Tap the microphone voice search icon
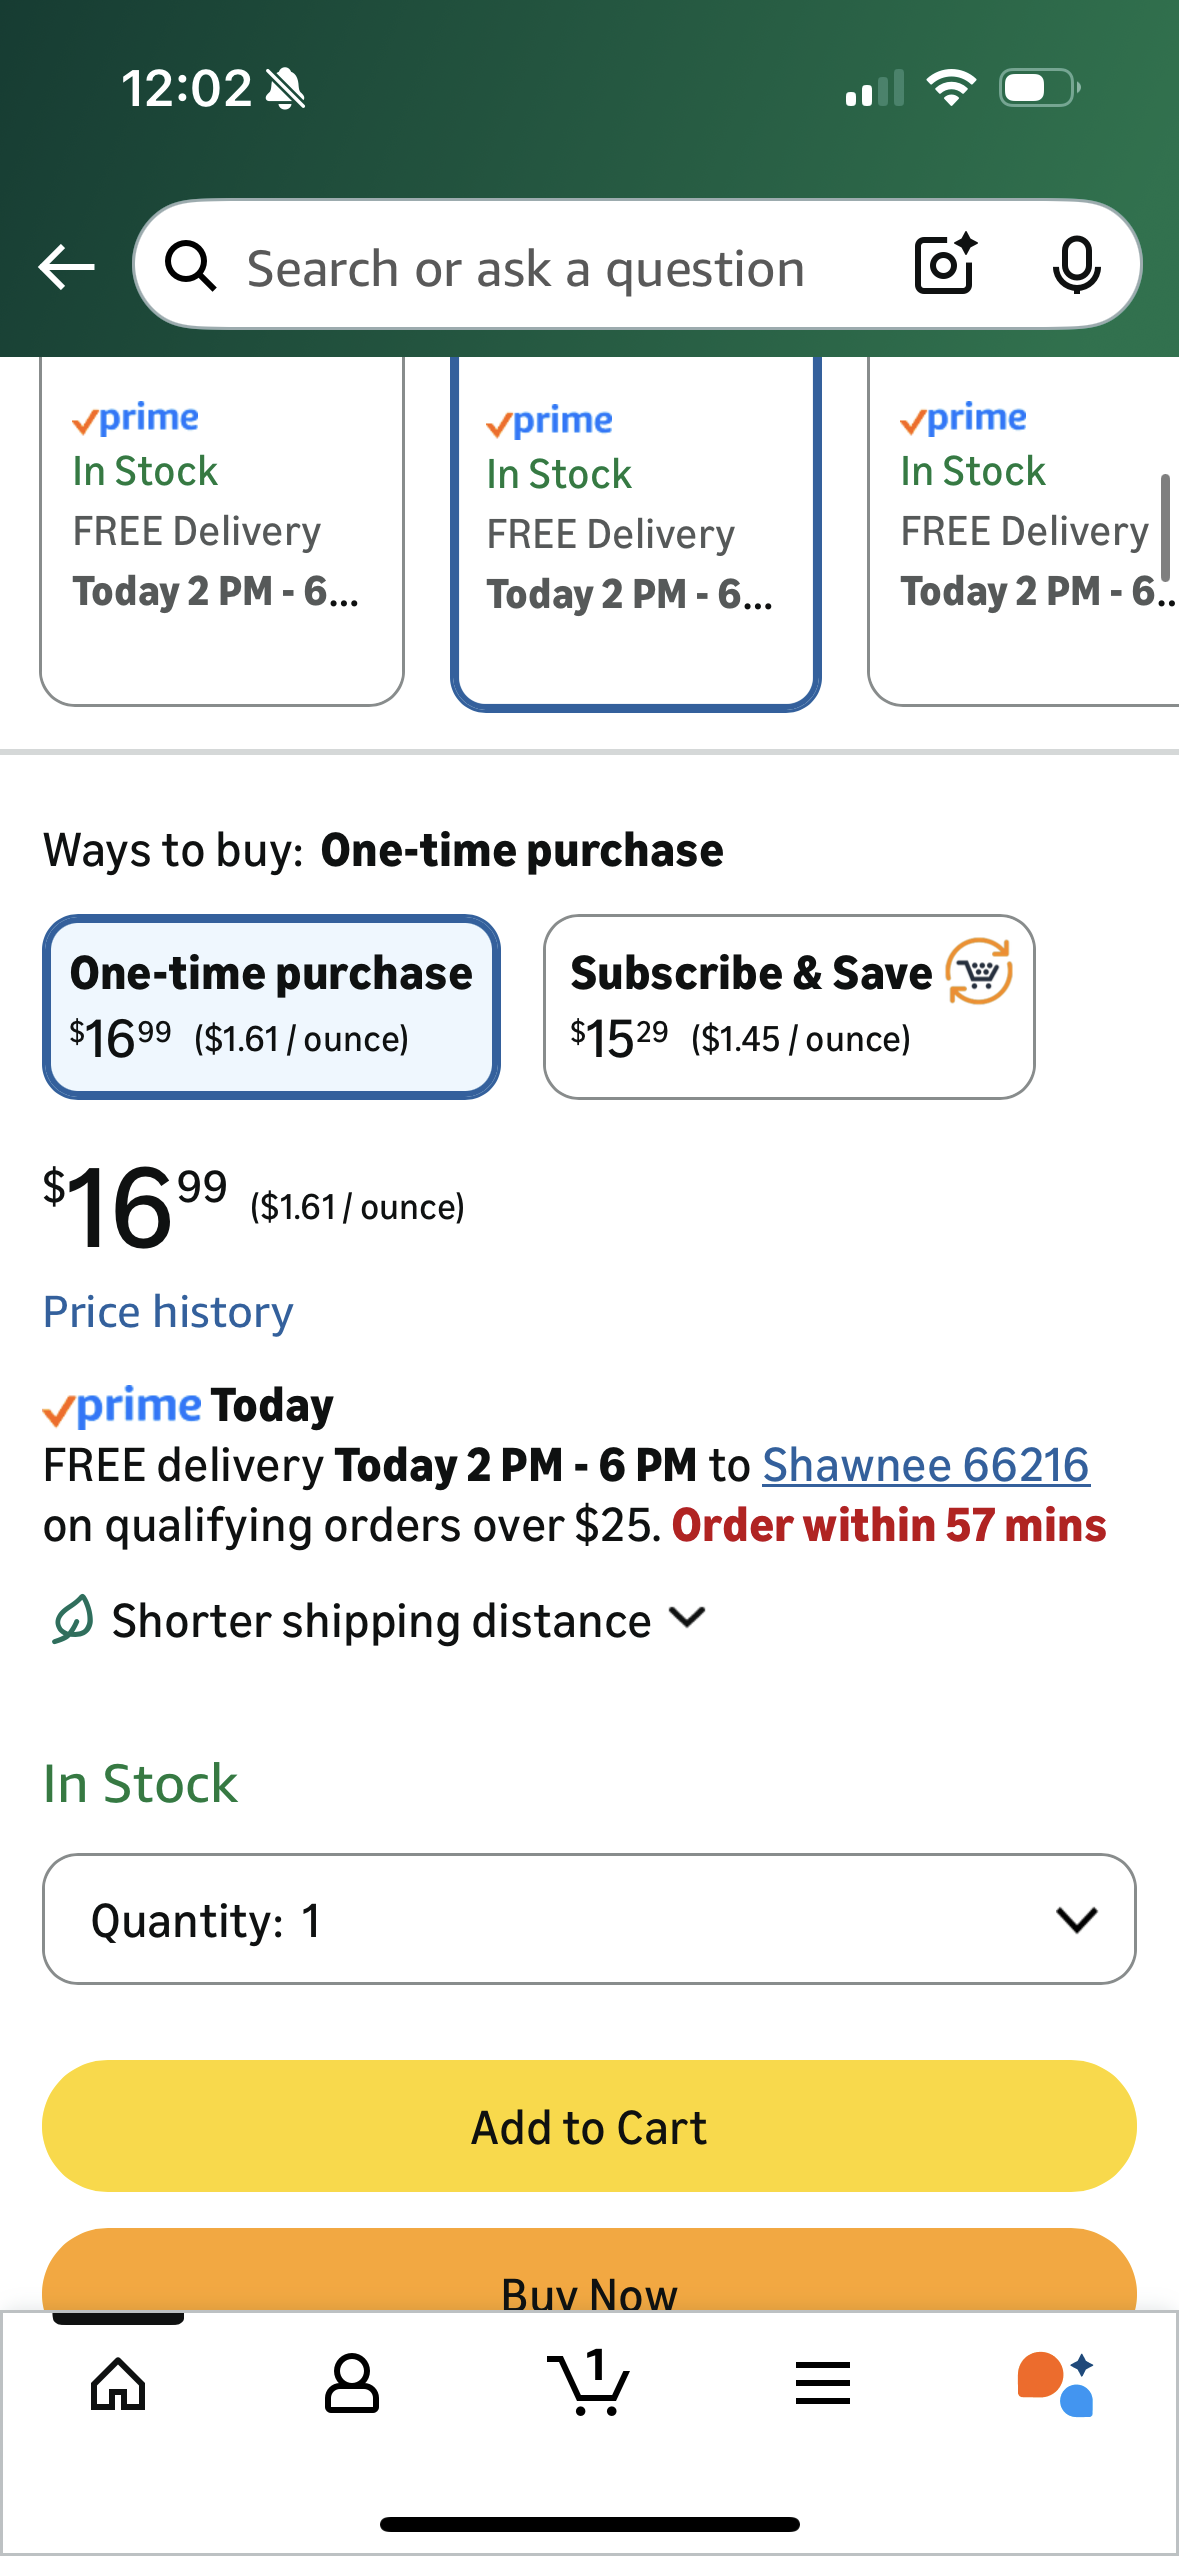 tap(1076, 266)
